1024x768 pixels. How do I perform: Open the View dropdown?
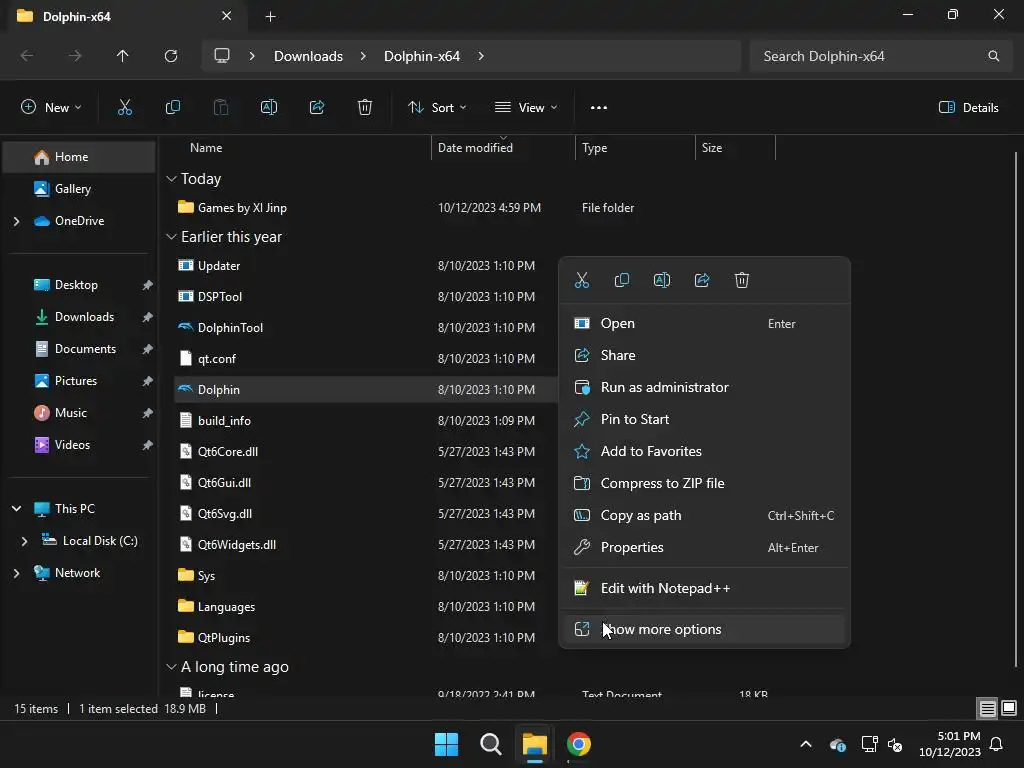click(x=526, y=108)
